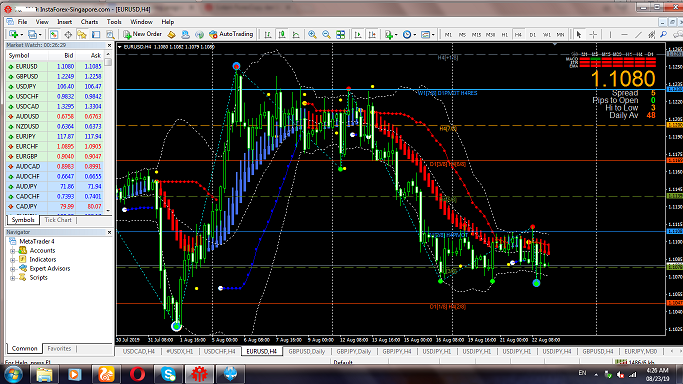Select the D1 timeframe
The image size is (683, 384).
[x=532, y=34]
